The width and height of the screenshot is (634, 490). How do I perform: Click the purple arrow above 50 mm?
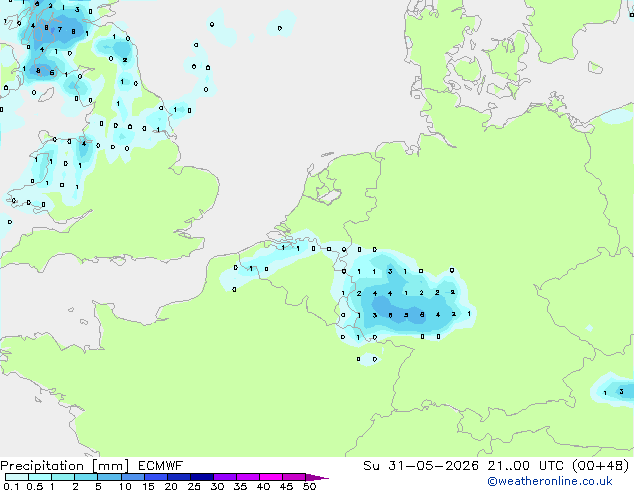point(317,477)
